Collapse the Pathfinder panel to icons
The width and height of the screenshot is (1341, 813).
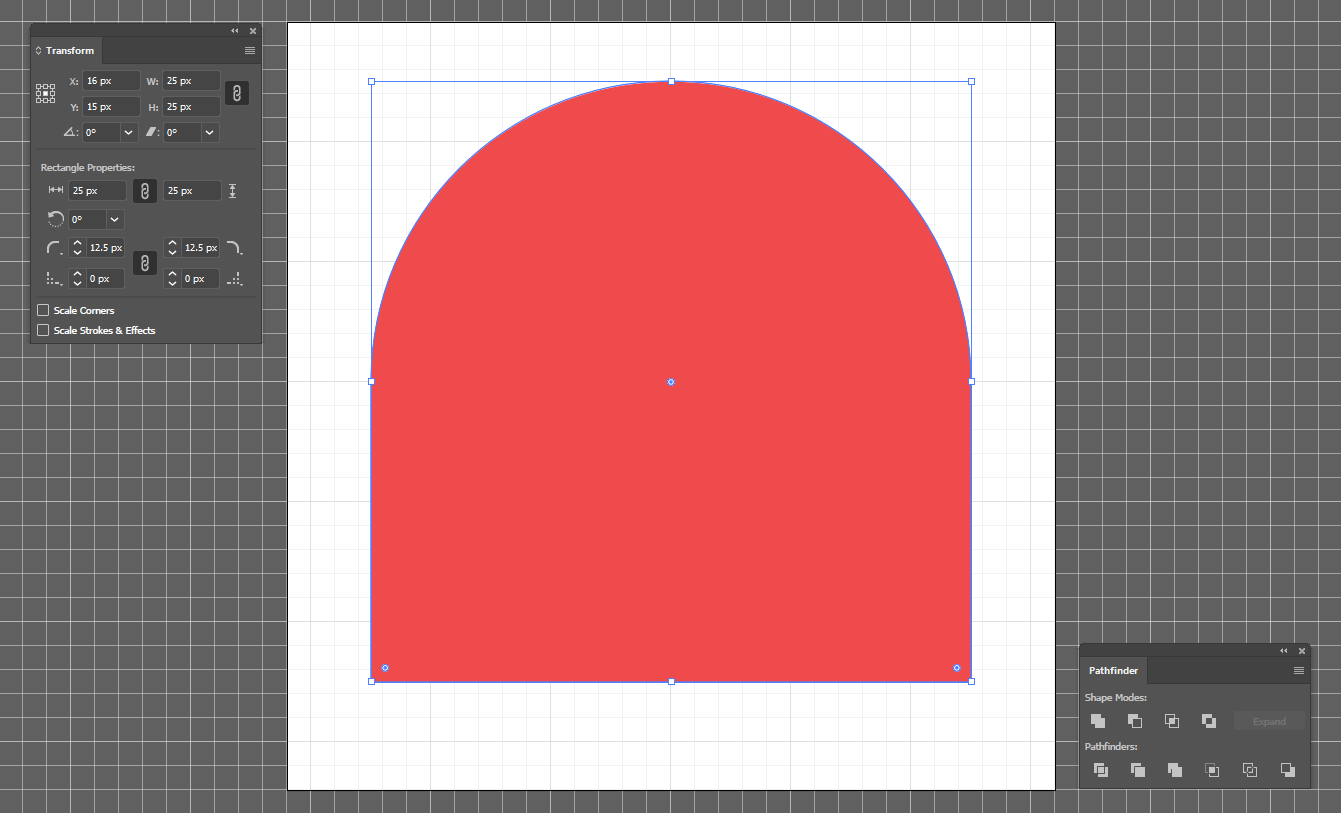[1283, 651]
